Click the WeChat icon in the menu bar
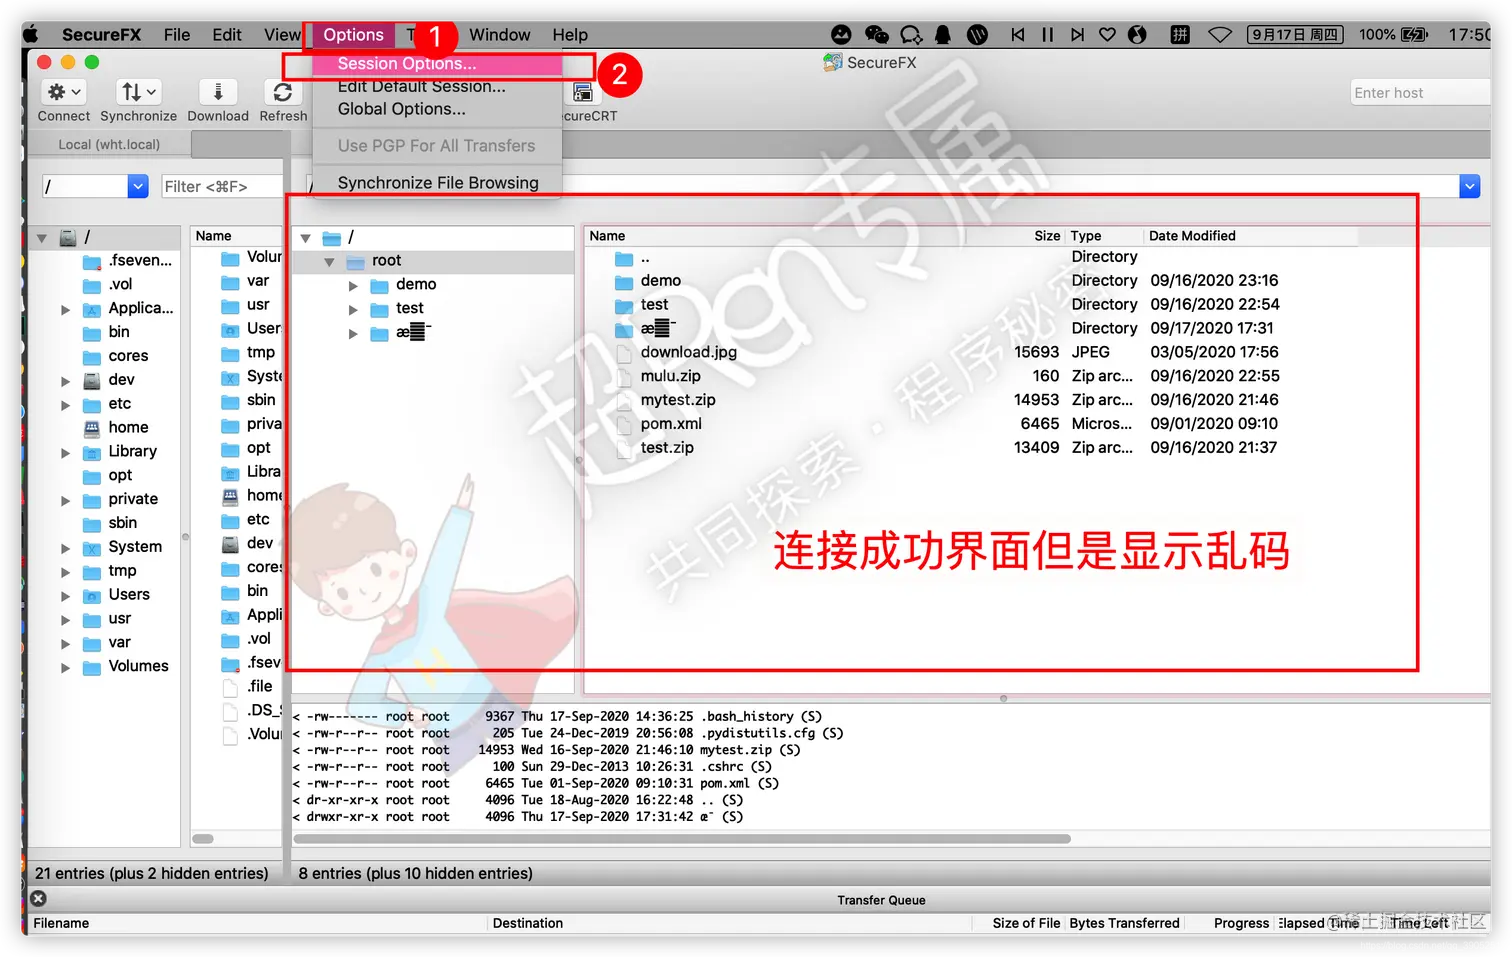Viewport: 1512px width, 957px height. [x=877, y=35]
